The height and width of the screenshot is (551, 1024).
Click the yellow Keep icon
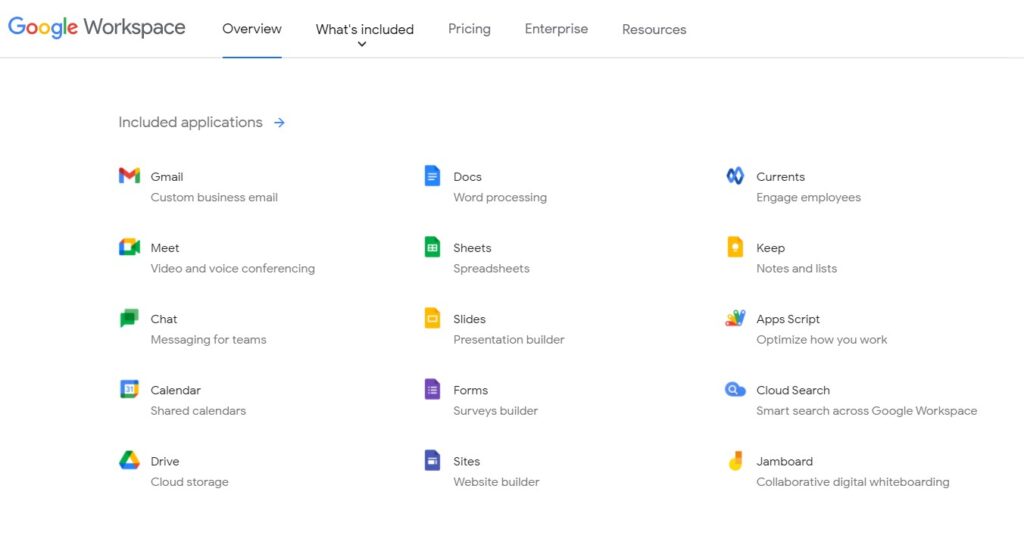click(735, 247)
